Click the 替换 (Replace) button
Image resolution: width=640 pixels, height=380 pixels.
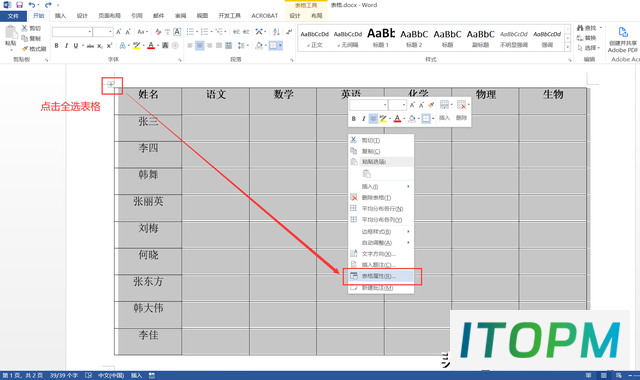point(587,38)
